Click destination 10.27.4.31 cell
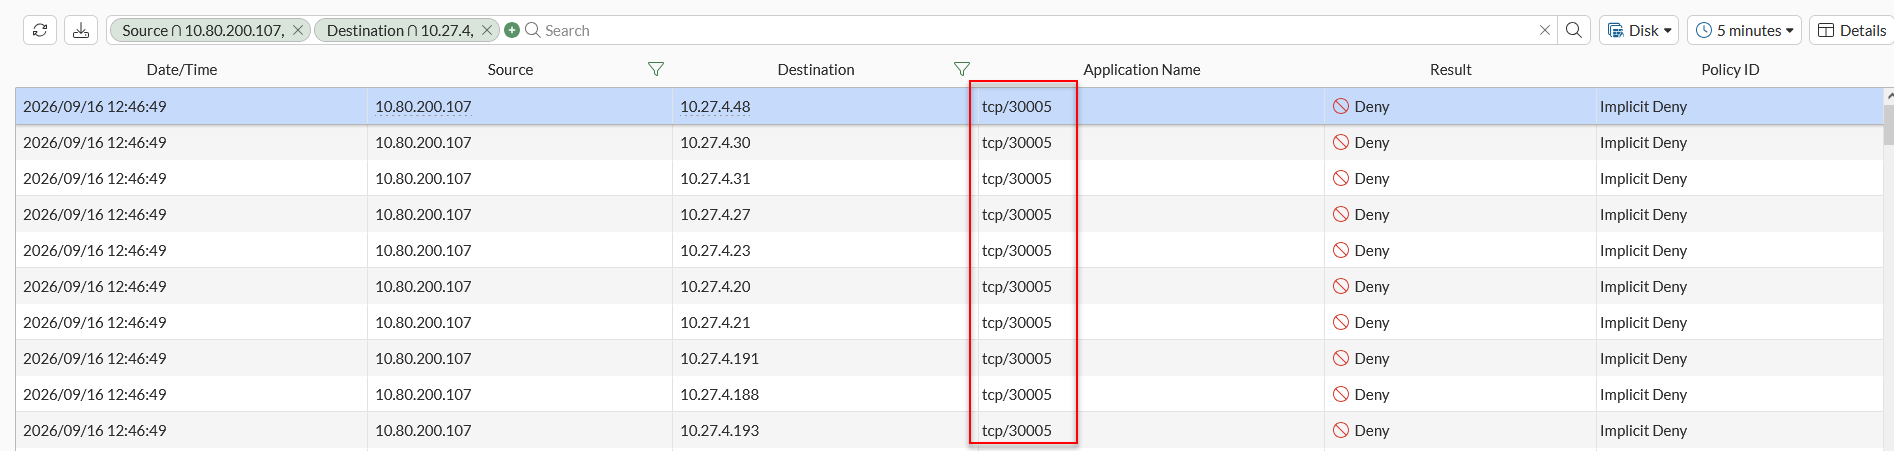This screenshot has width=1894, height=451. coord(715,179)
